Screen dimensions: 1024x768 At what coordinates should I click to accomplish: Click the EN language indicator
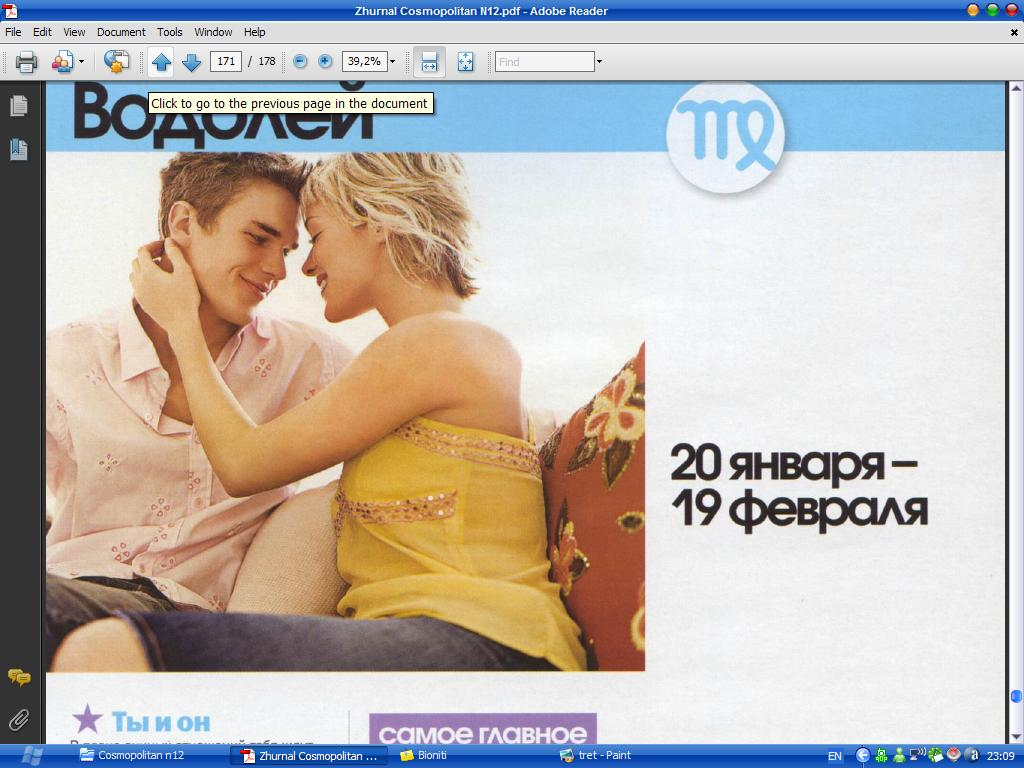(835, 756)
